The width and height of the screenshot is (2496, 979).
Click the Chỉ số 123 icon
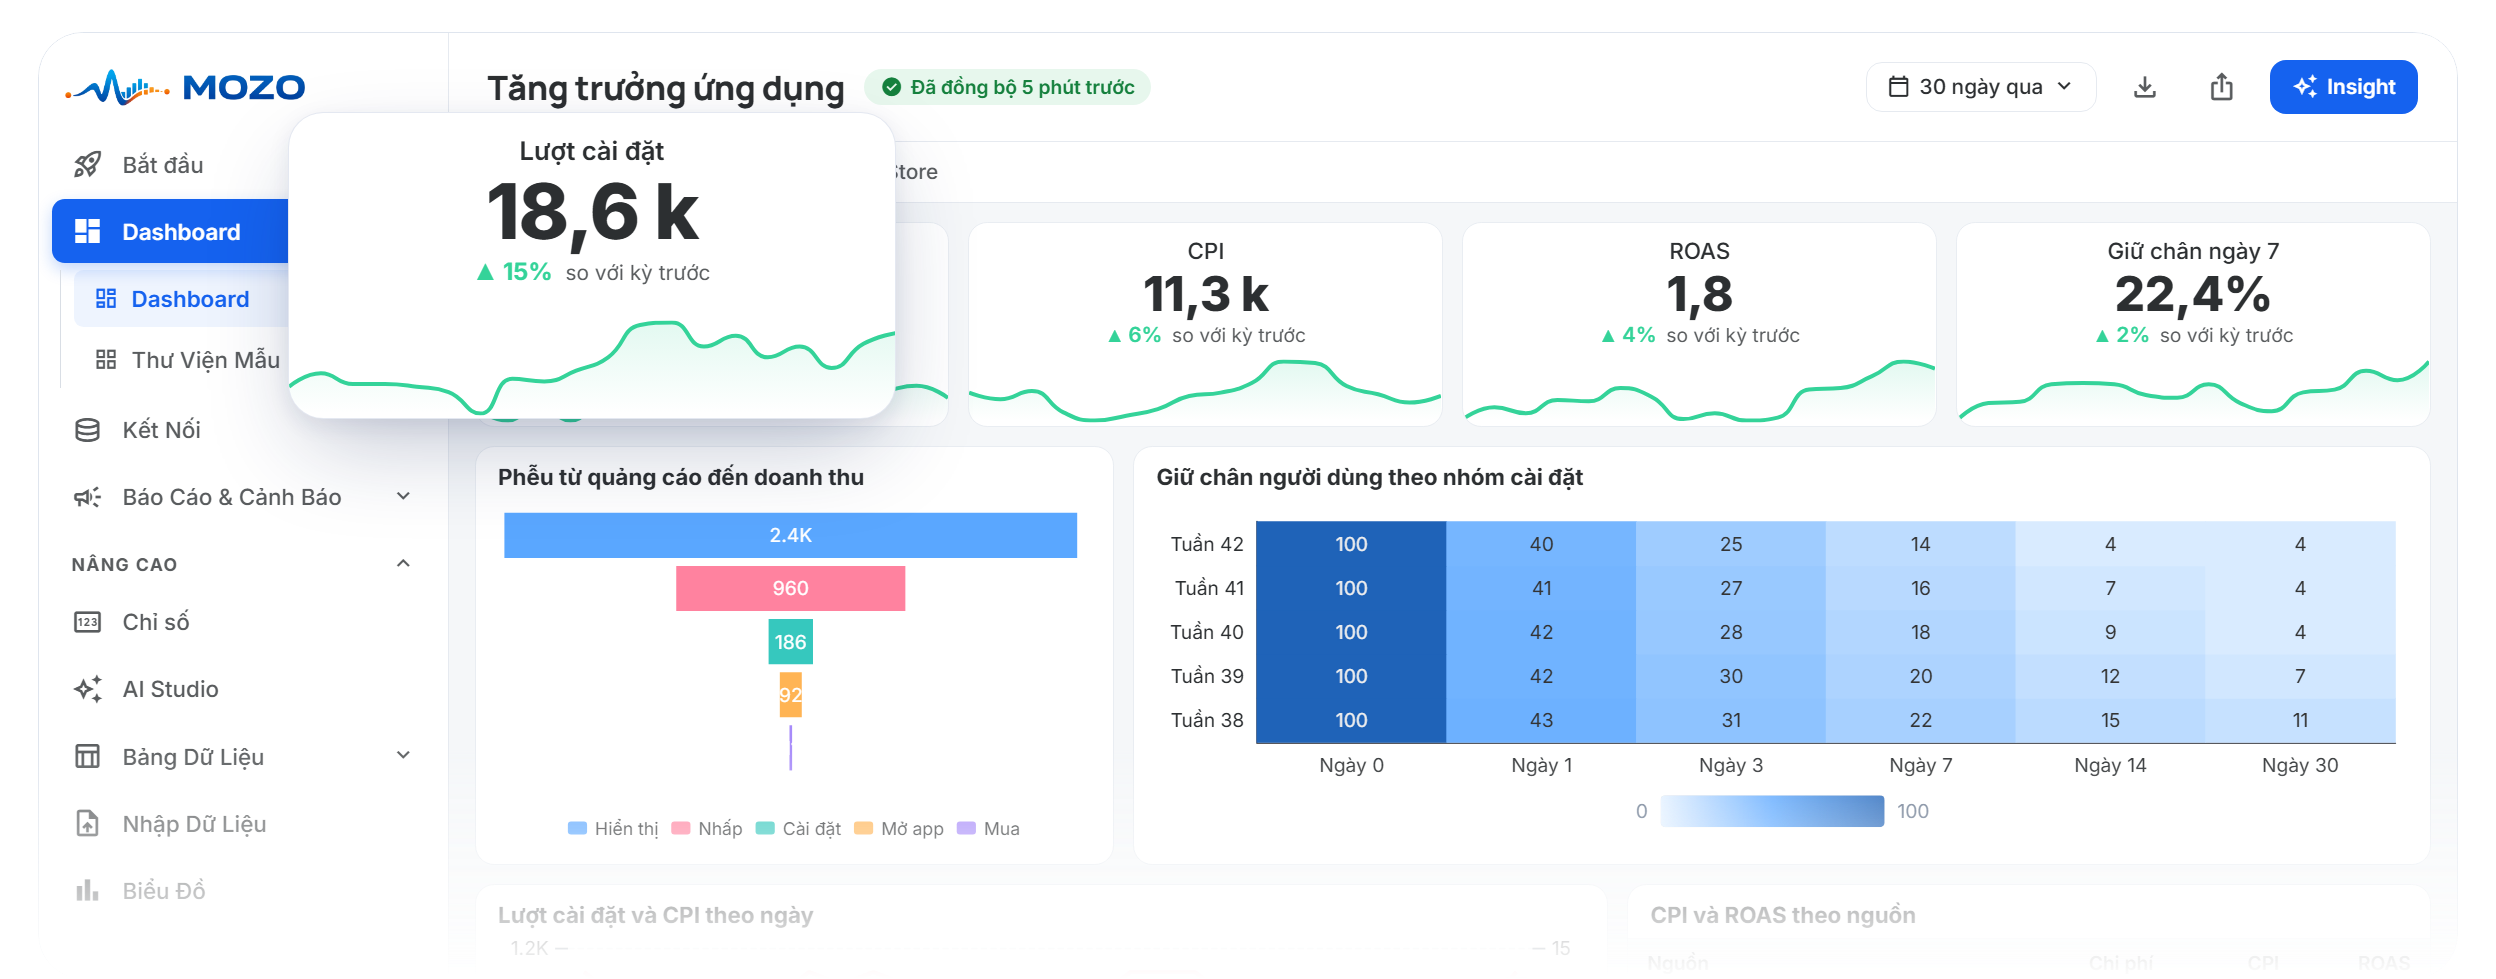click(x=88, y=622)
